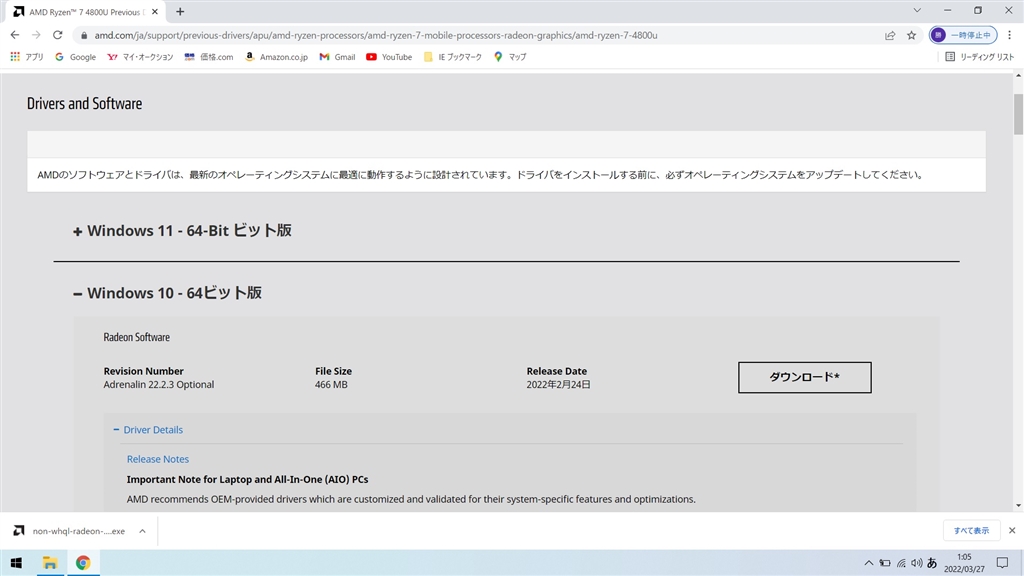The width and height of the screenshot is (1024, 576).
Task: Click the Adrenalin 22.2.3 Optional text
Action: point(159,385)
